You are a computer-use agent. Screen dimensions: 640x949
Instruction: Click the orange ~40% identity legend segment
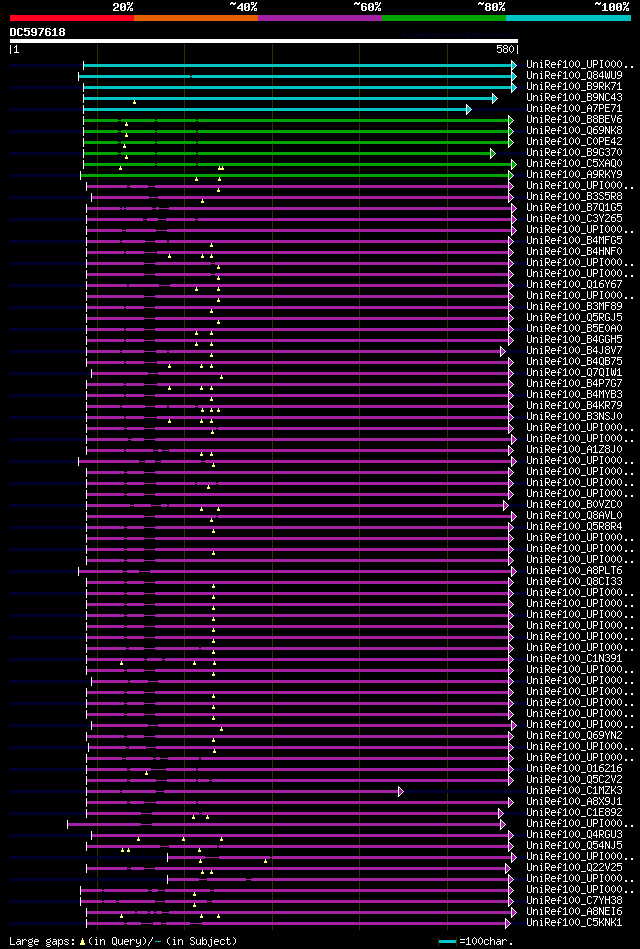(x=196, y=18)
